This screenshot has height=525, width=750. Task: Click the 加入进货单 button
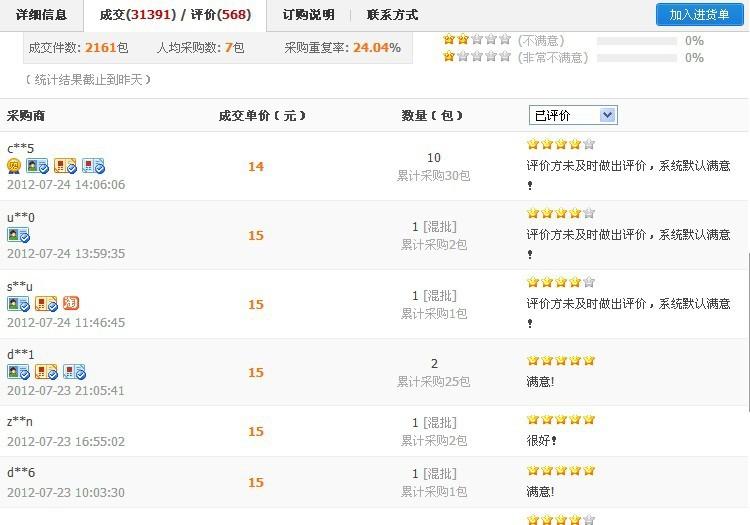(699, 14)
